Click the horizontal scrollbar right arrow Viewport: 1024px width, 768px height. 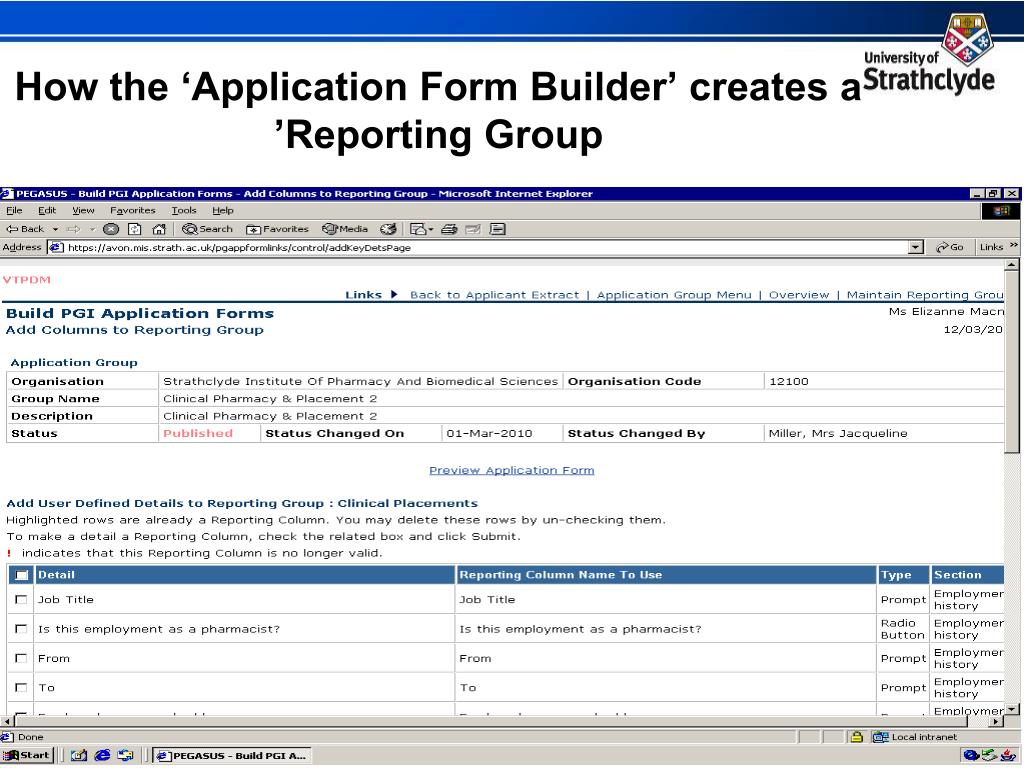[997, 722]
